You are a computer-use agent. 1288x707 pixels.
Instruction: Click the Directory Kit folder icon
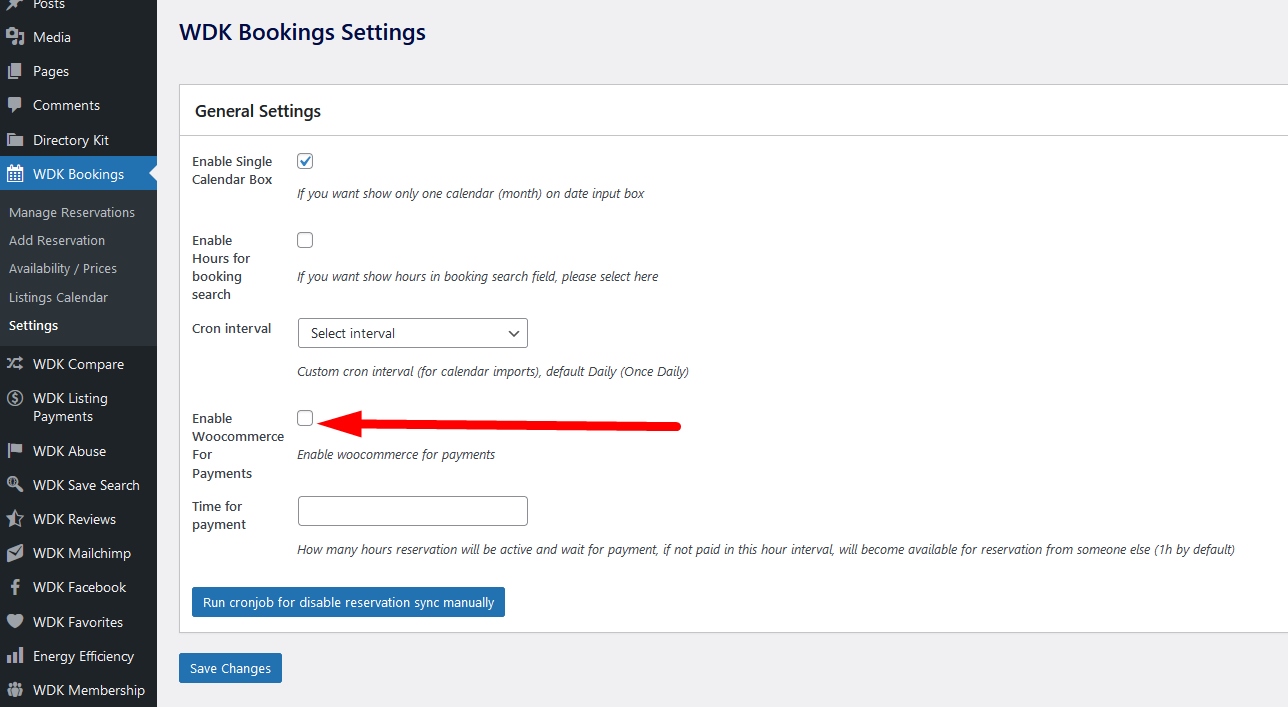15,140
